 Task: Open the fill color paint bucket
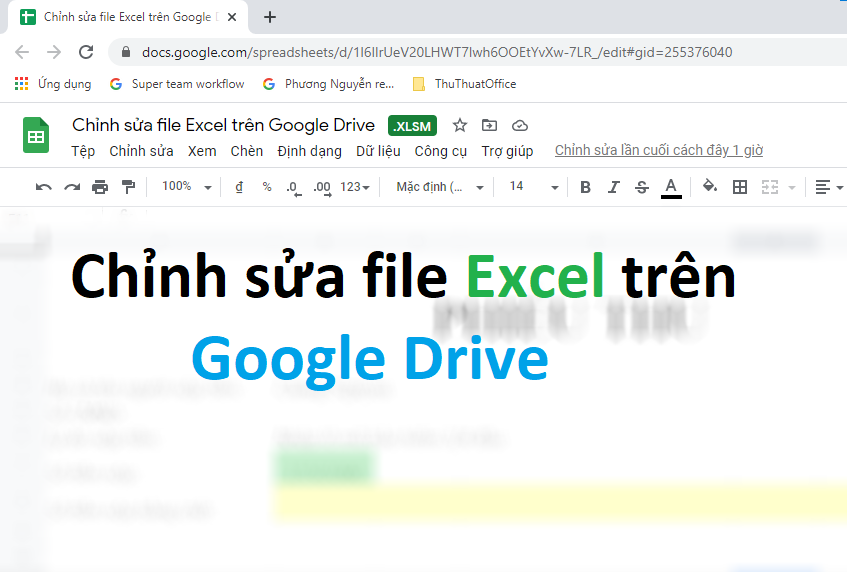710,187
